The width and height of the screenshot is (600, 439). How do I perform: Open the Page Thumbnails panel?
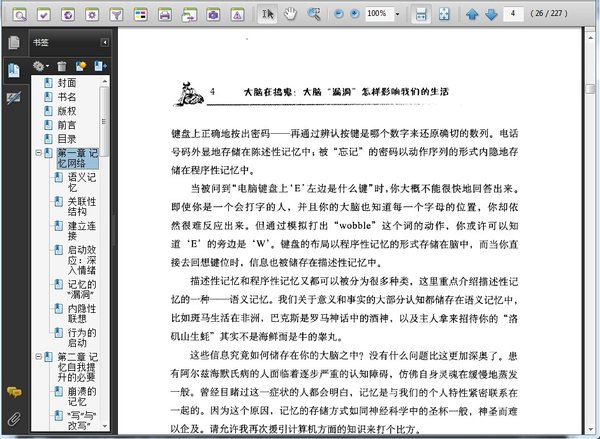point(14,44)
